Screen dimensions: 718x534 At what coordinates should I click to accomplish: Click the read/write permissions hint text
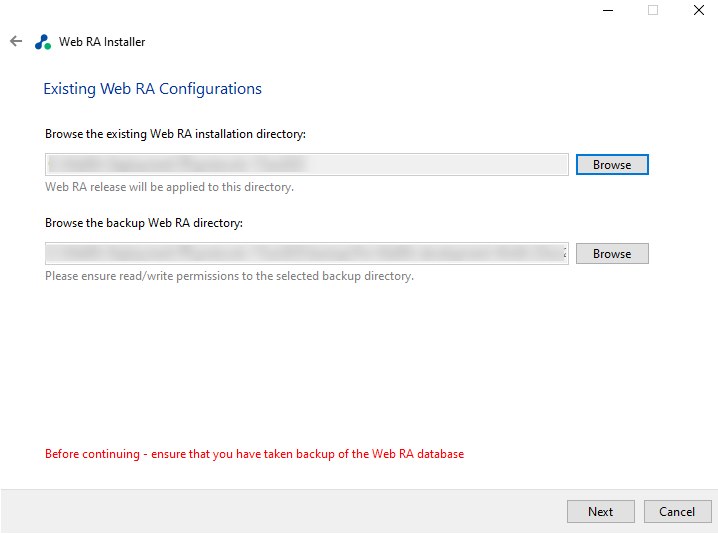coord(229,276)
